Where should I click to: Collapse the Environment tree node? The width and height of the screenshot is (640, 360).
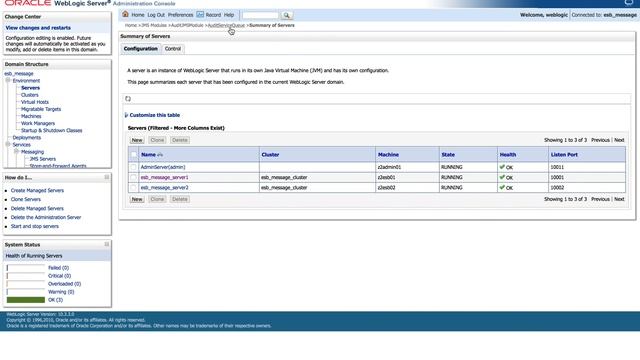(8, 80)
